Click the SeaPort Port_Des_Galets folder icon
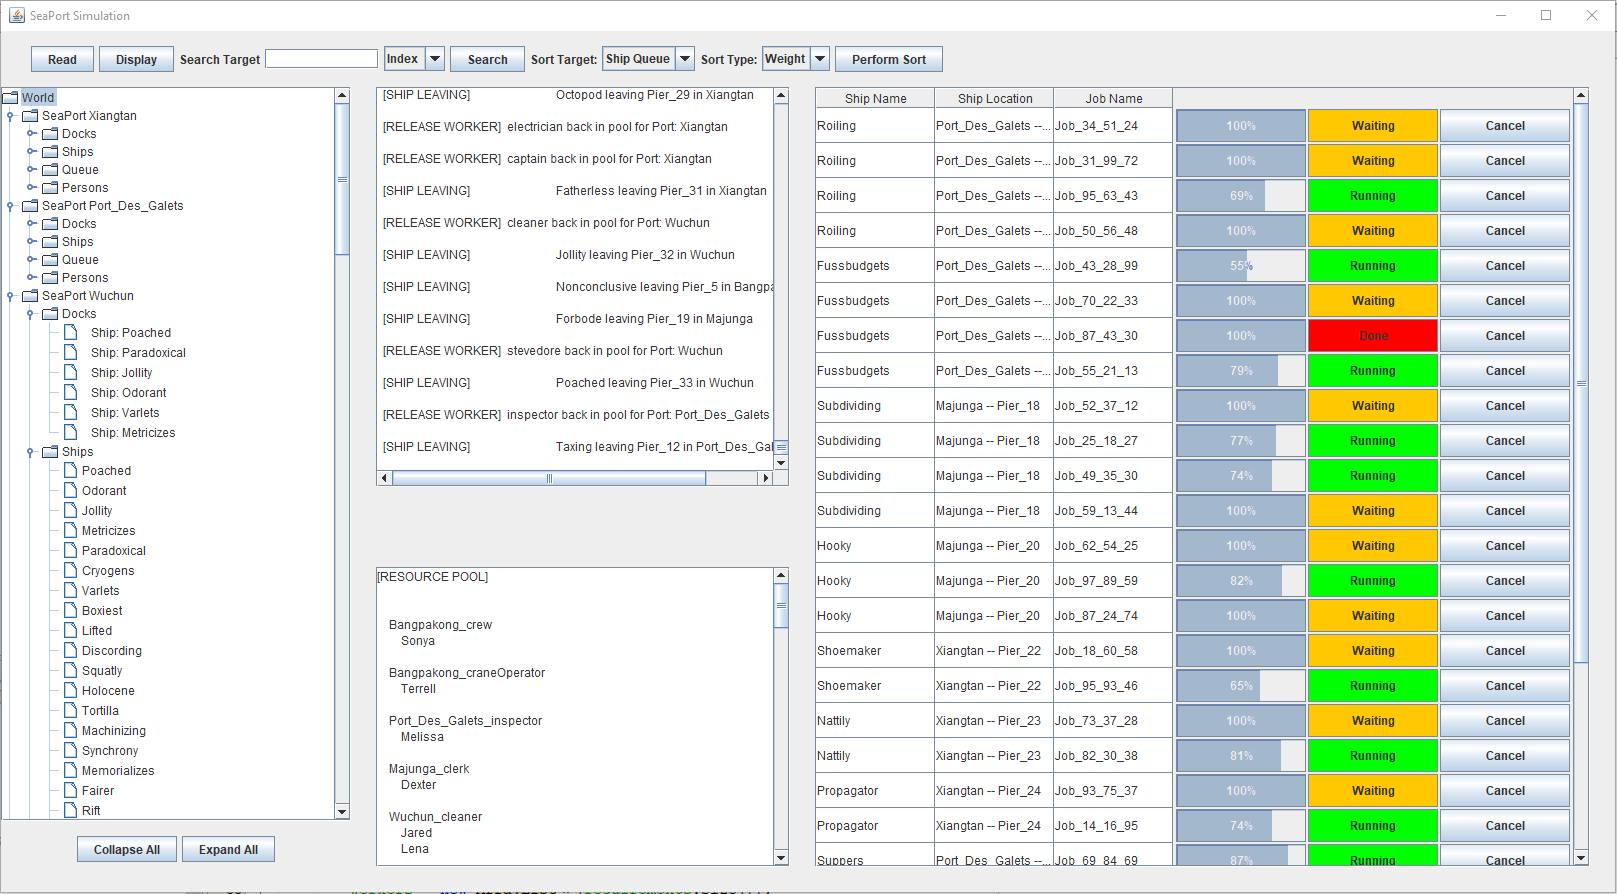This screenshot has width=1617, height=894. pos(30,206)
